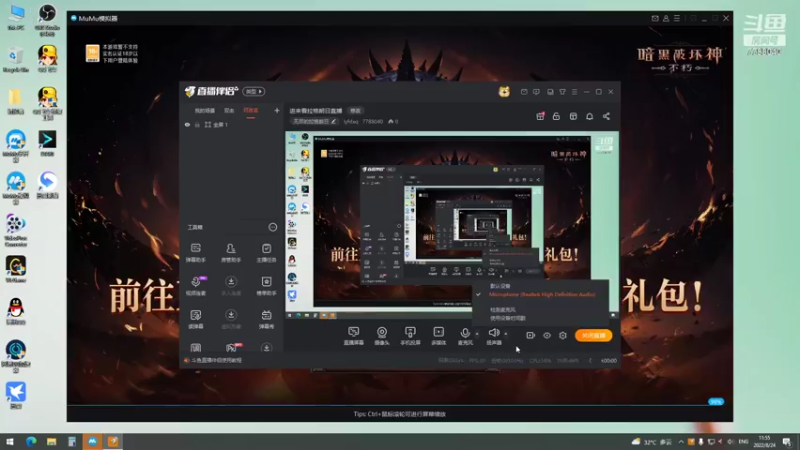Click MuMu window user account icon

coord(666,18)
